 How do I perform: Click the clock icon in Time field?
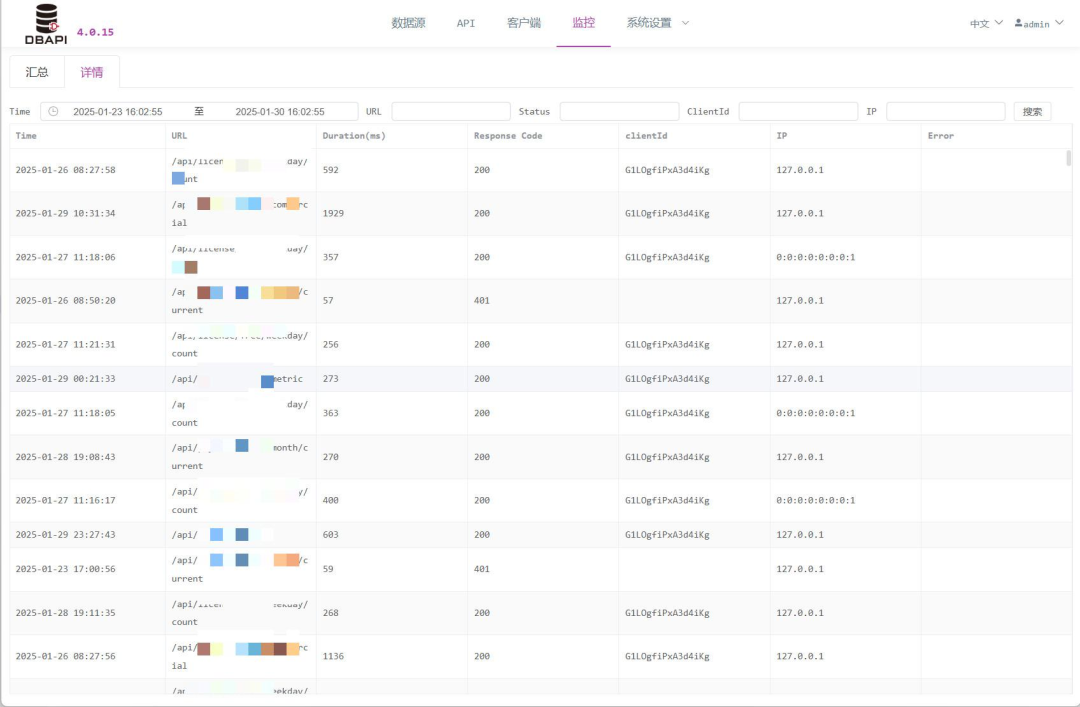53,112
